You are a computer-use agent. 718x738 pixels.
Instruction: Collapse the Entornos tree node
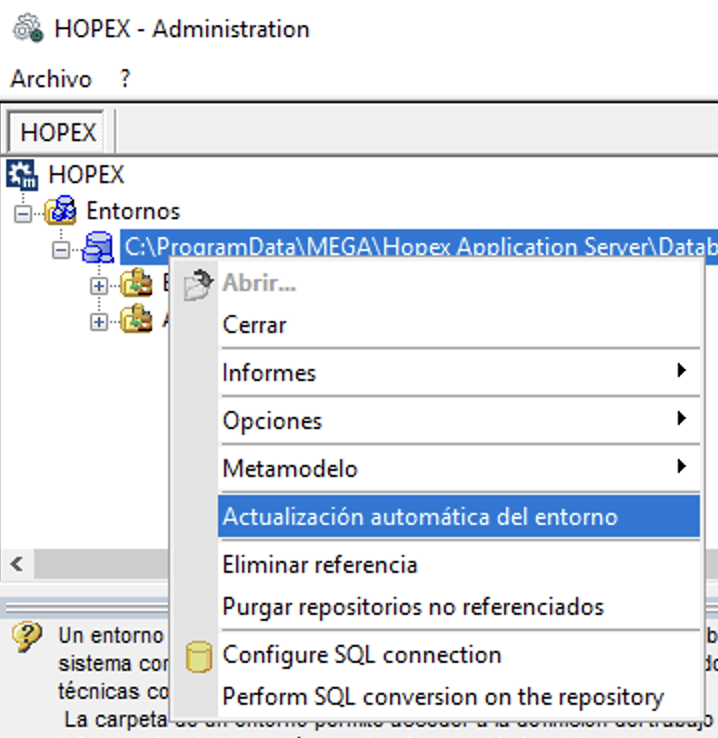[23, 214]
